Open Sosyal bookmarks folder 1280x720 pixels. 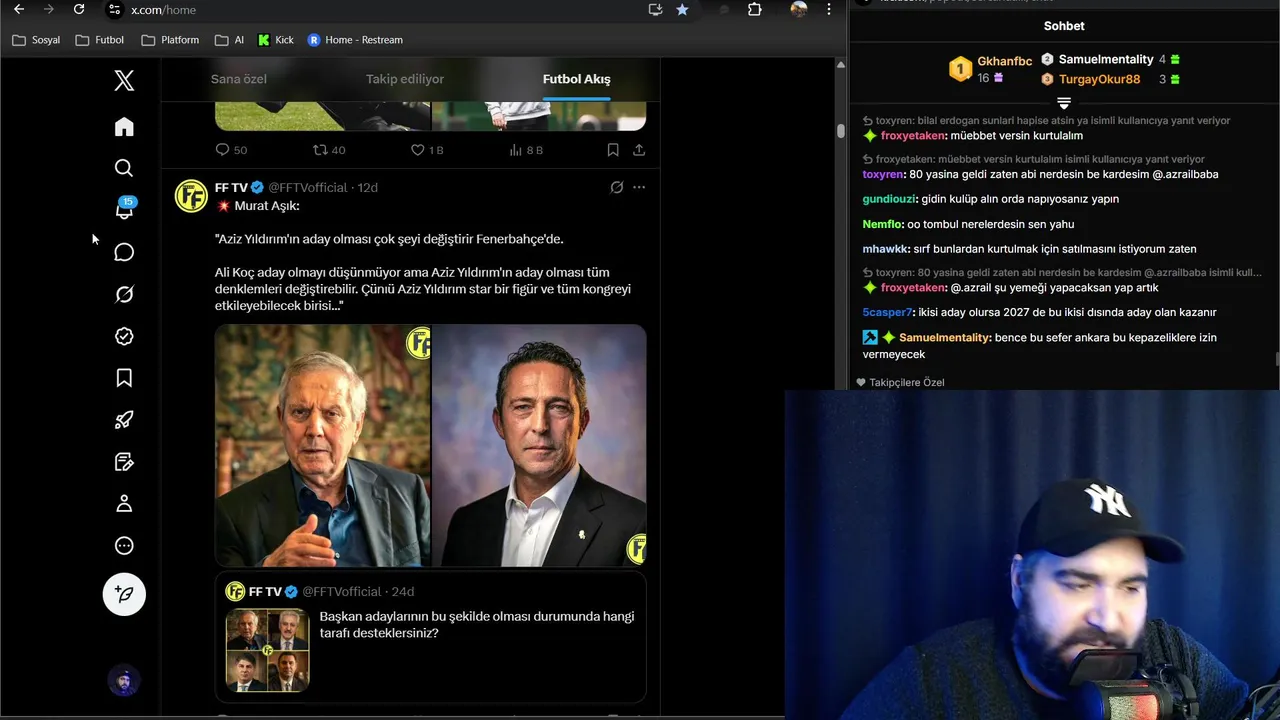36,40
